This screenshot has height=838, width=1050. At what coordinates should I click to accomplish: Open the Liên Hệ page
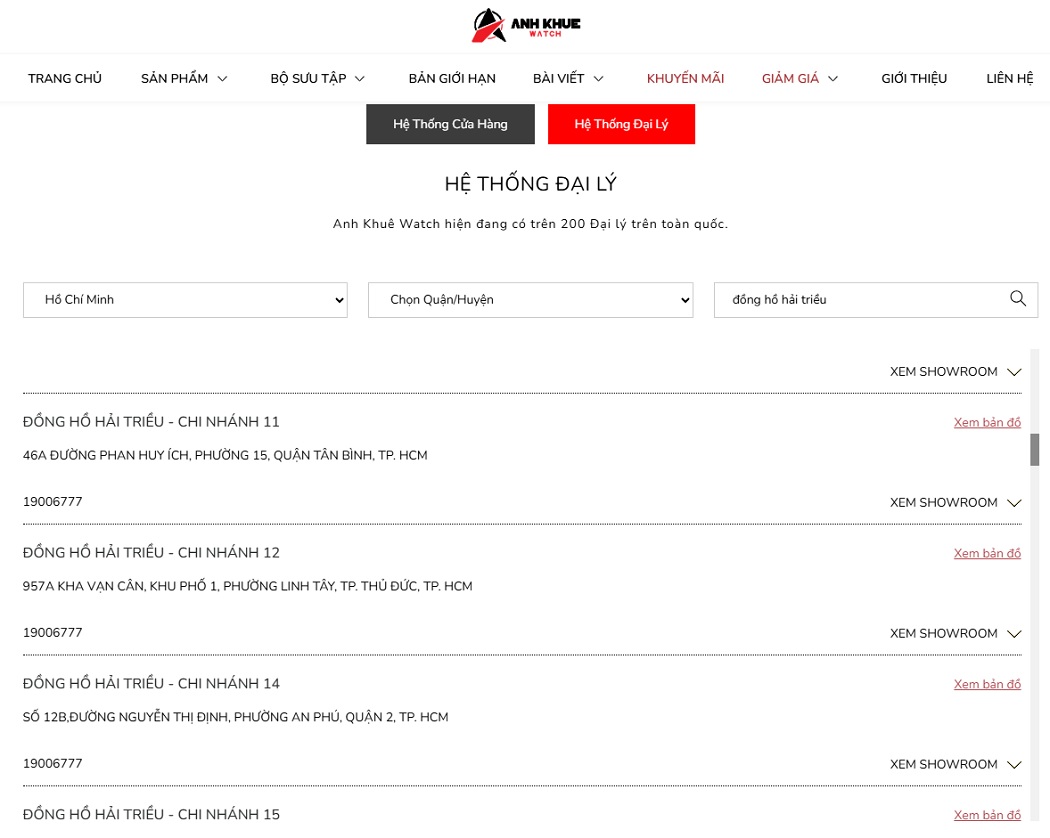coord(1010,78)
